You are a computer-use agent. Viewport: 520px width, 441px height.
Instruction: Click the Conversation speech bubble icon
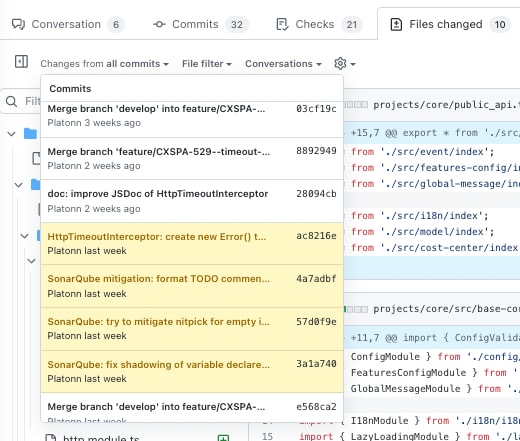tap(18, 24)
